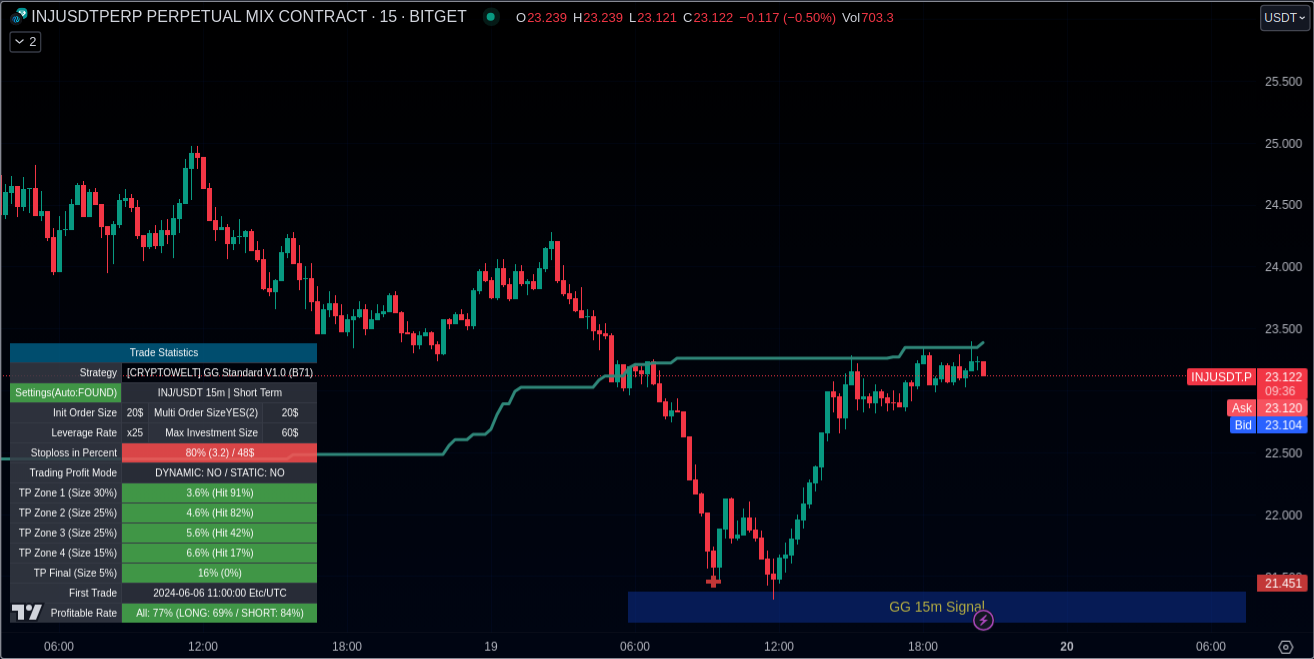1314x659 pixels.
Task: Click the INJUSDTPERP chart title text
Action: click(248, 17)
